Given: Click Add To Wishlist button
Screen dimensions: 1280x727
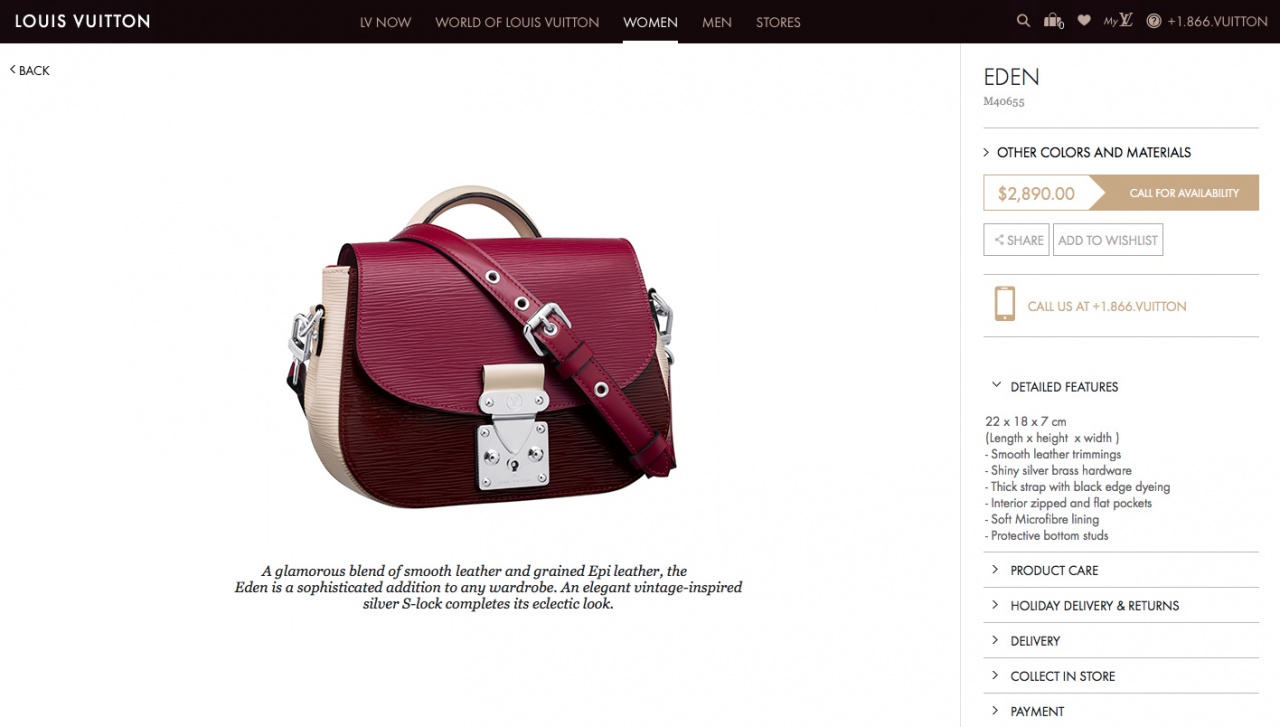Looking at the screenshot, I should 1108,240.
